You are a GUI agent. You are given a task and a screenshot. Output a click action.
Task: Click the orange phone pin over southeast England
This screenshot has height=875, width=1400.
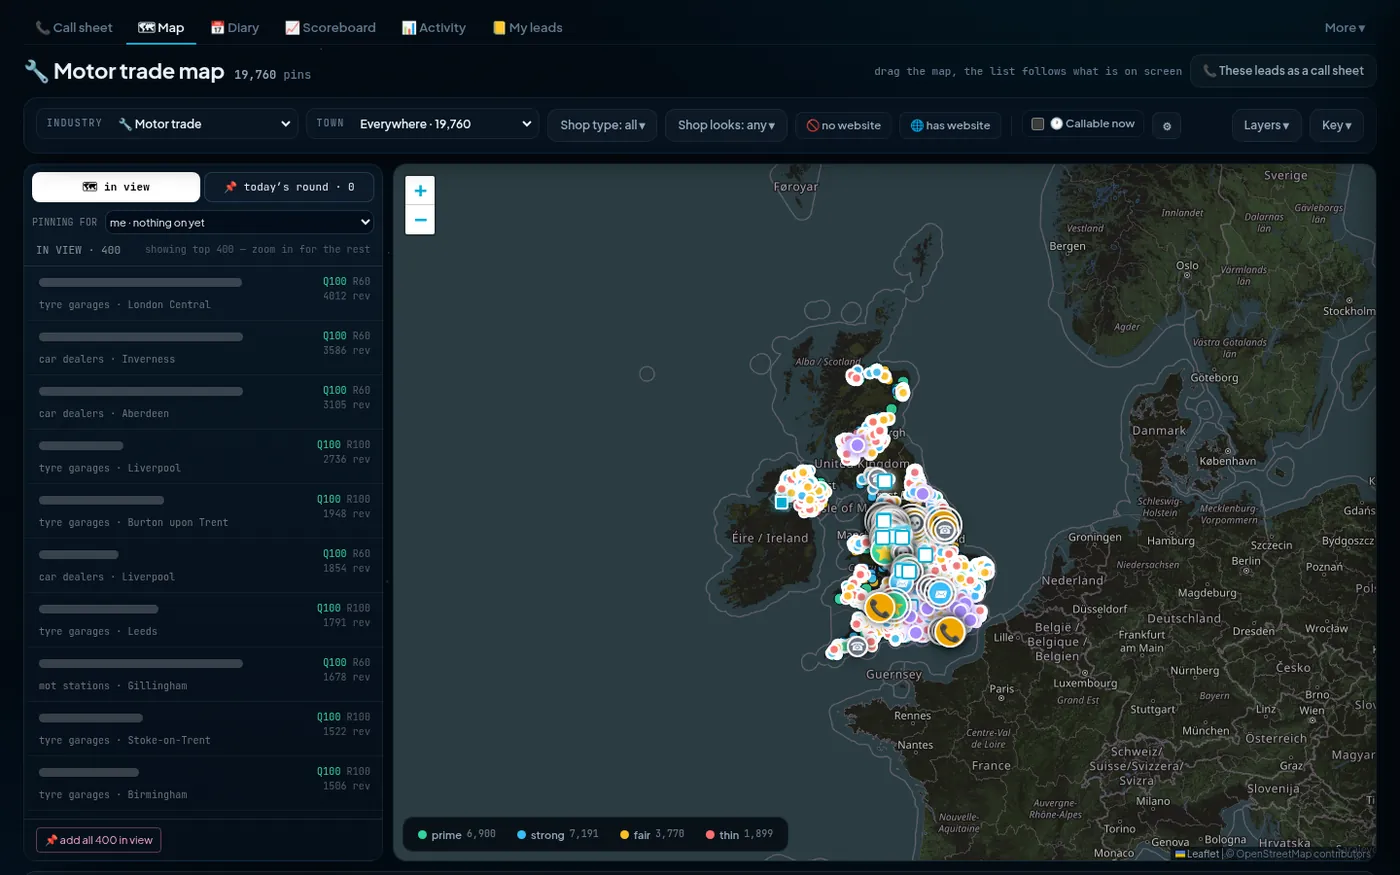[x=949, y=631]
